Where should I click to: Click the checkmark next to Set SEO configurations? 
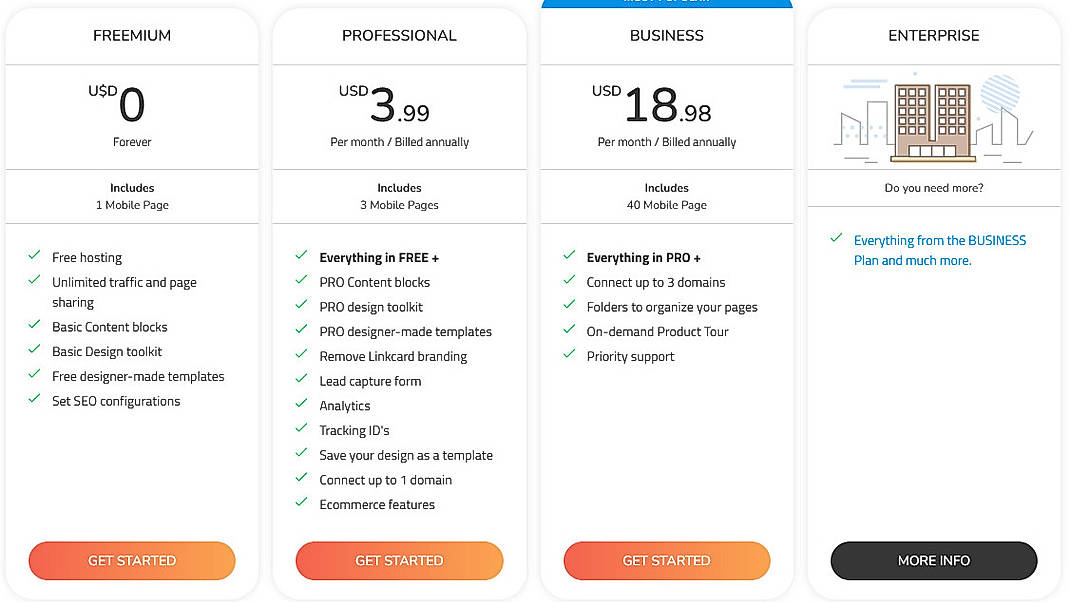coord(34,401)
